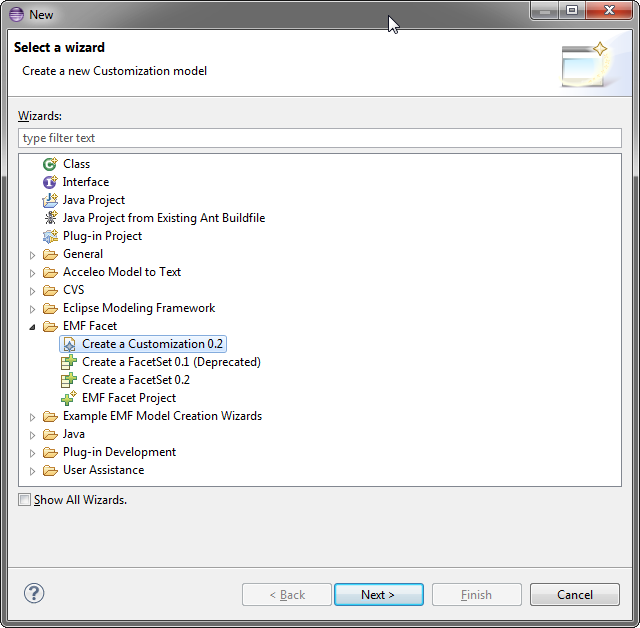Image resolution: width=640 pixels, height=628 pixels.
Task: Open help via the question mark icon
Action: coord(34,593)
